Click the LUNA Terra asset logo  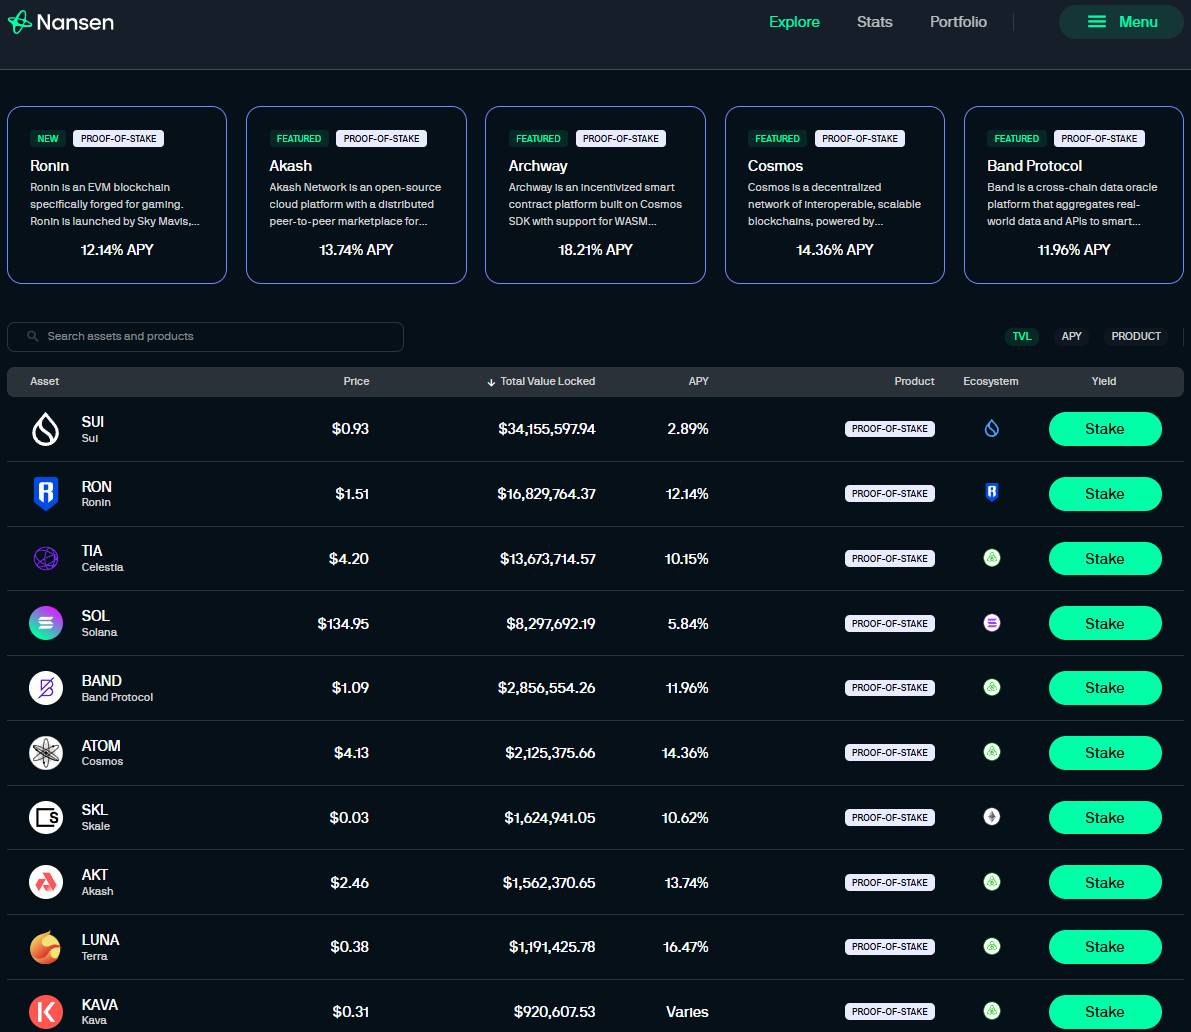pyautogui.click(x=46, y=947)
